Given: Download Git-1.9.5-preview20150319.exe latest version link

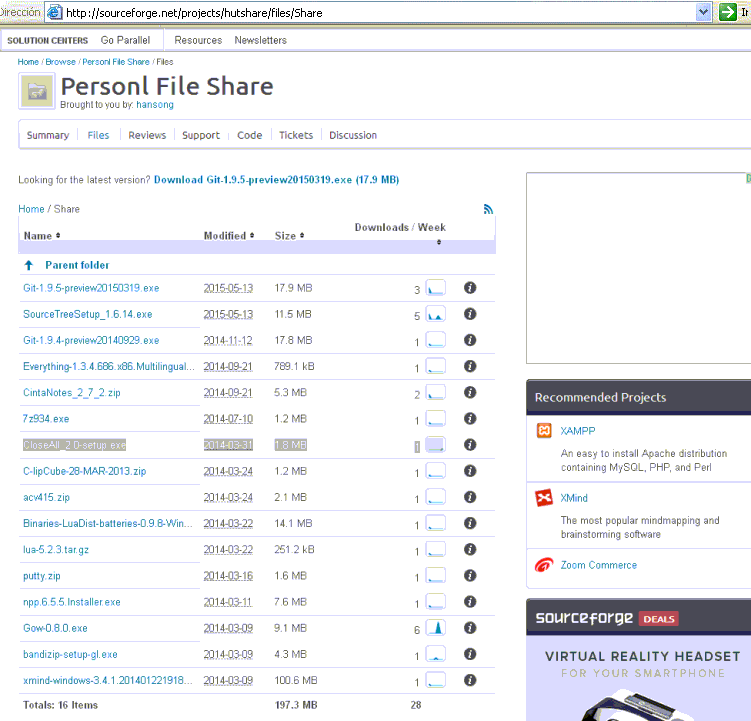Looking at the screenshot, I should pos(276,180).
